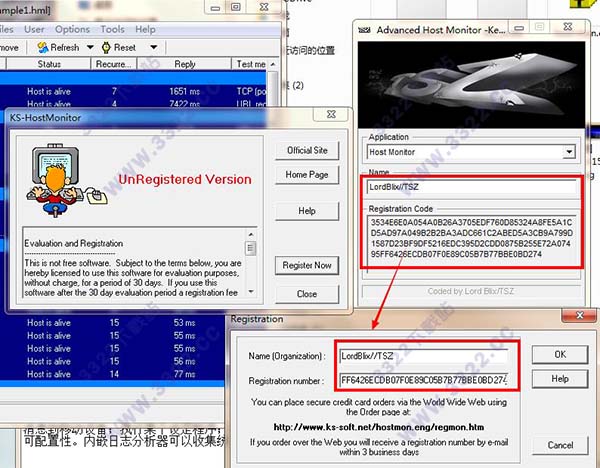The width and height of the screenshot is (600, 468).
Task: Click Help in Registration dialog
Action: [560, 379]
